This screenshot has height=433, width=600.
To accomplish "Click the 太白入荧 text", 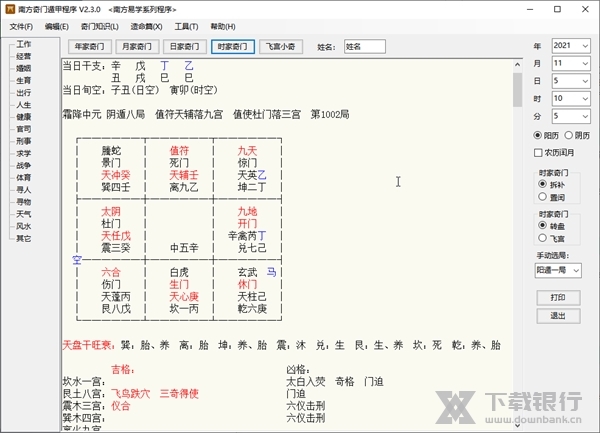I will click(306, 381).
